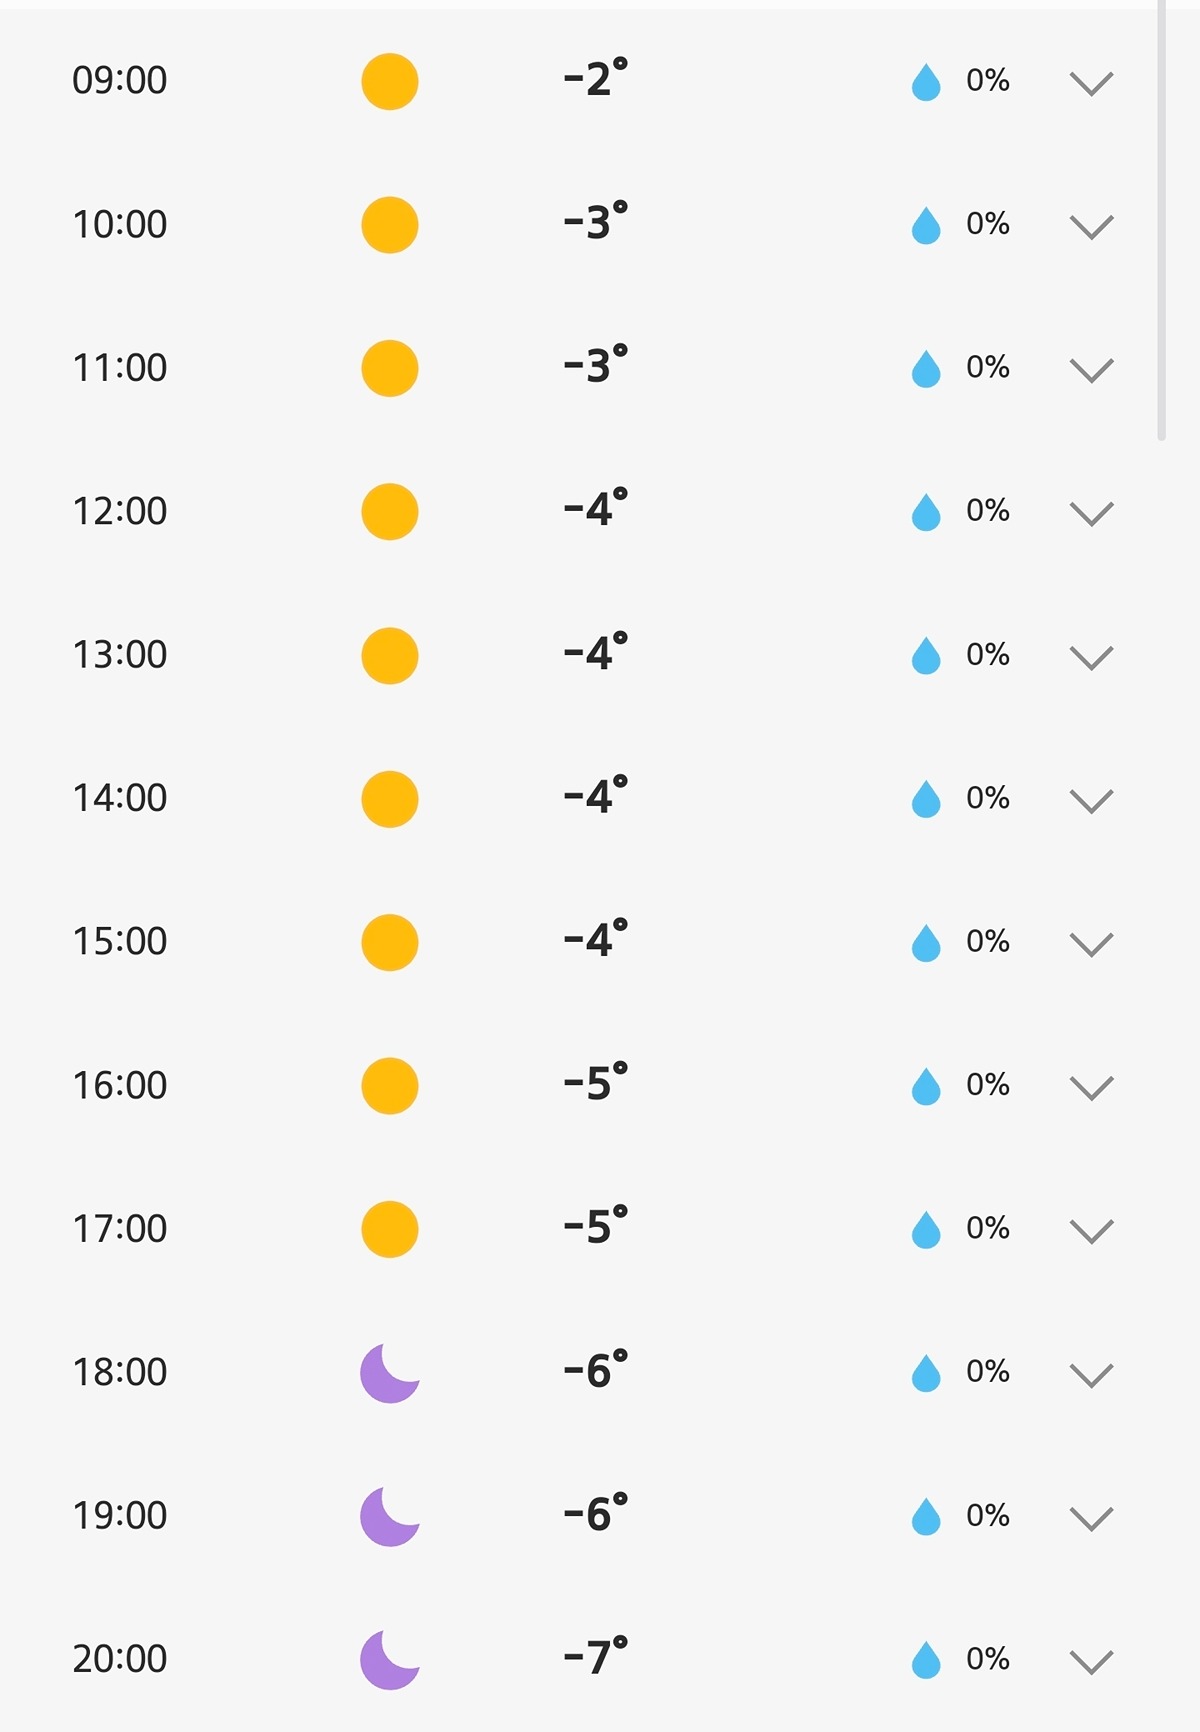
Task: Select the 15:00 time label
Action: pos(120,941)
